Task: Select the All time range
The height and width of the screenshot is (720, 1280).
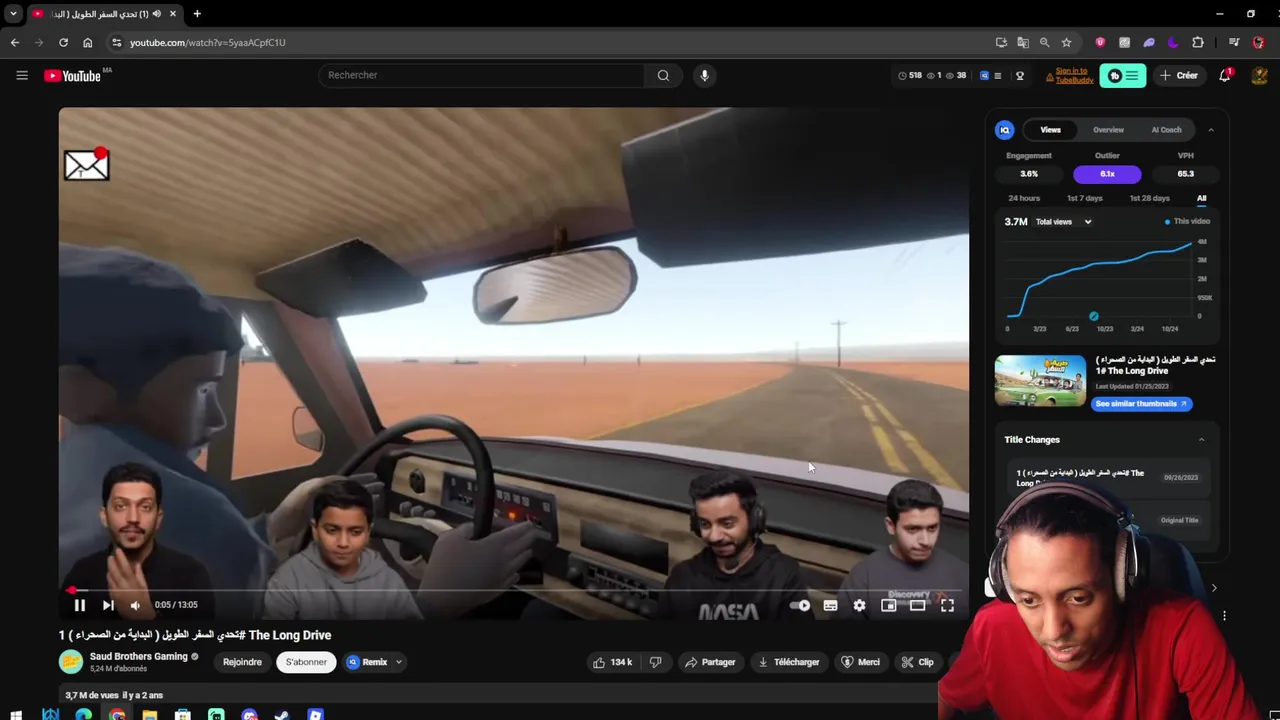Action: 1201,198
